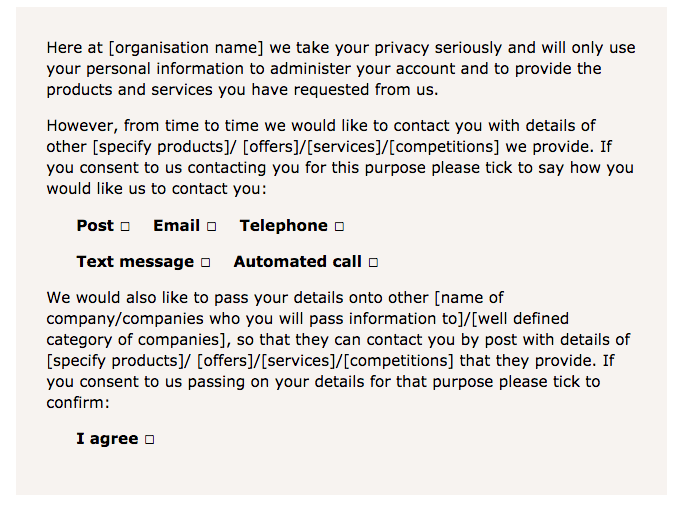Click the Text message label
The width and height of the screenshot is (678, 506).
click(135, 262)
